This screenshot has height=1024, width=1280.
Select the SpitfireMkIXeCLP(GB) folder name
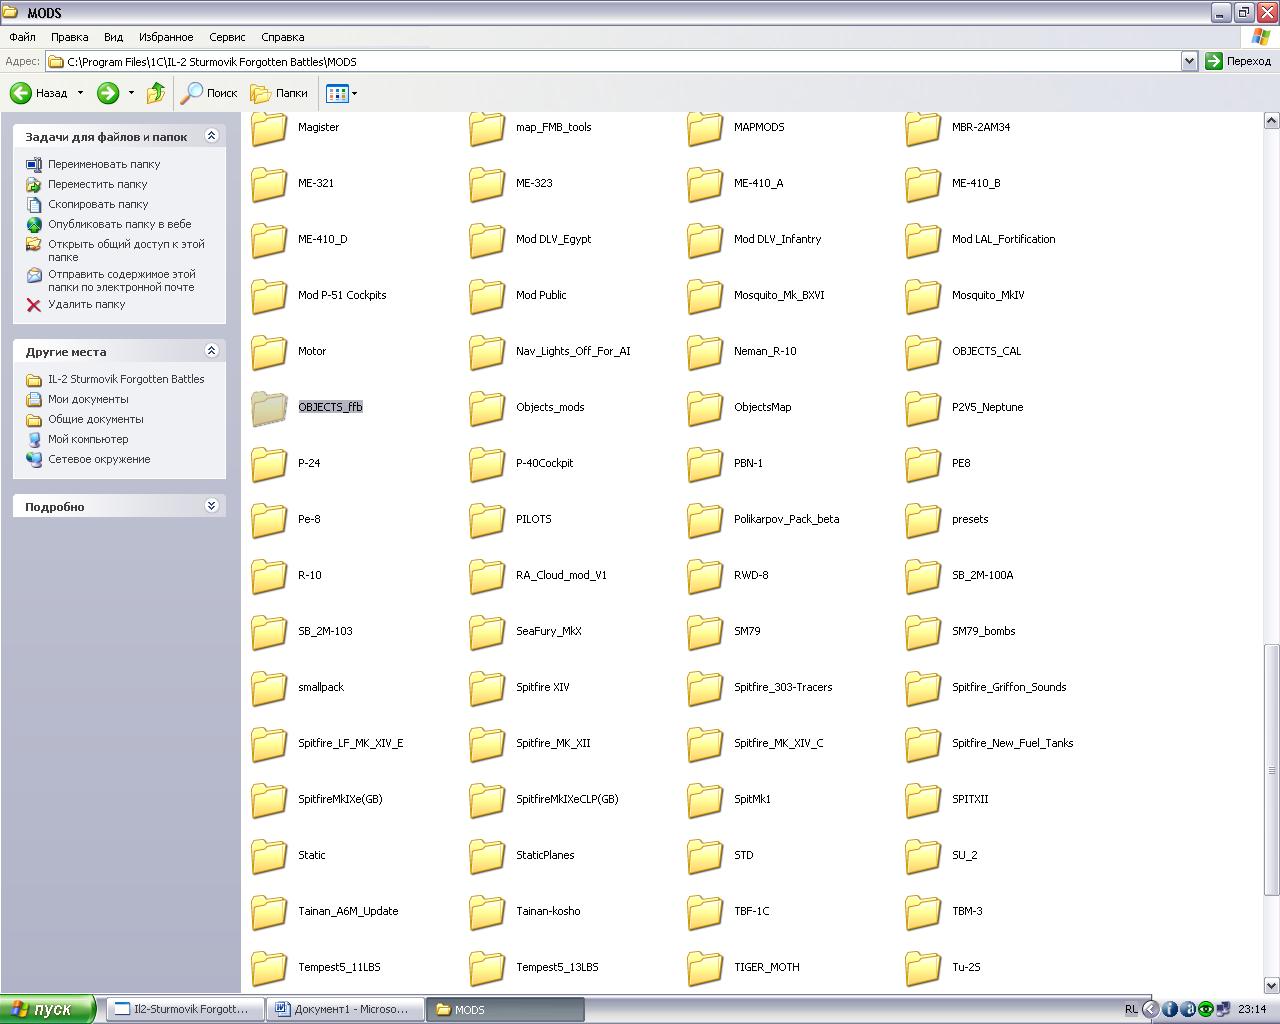[x=567, y=799]
